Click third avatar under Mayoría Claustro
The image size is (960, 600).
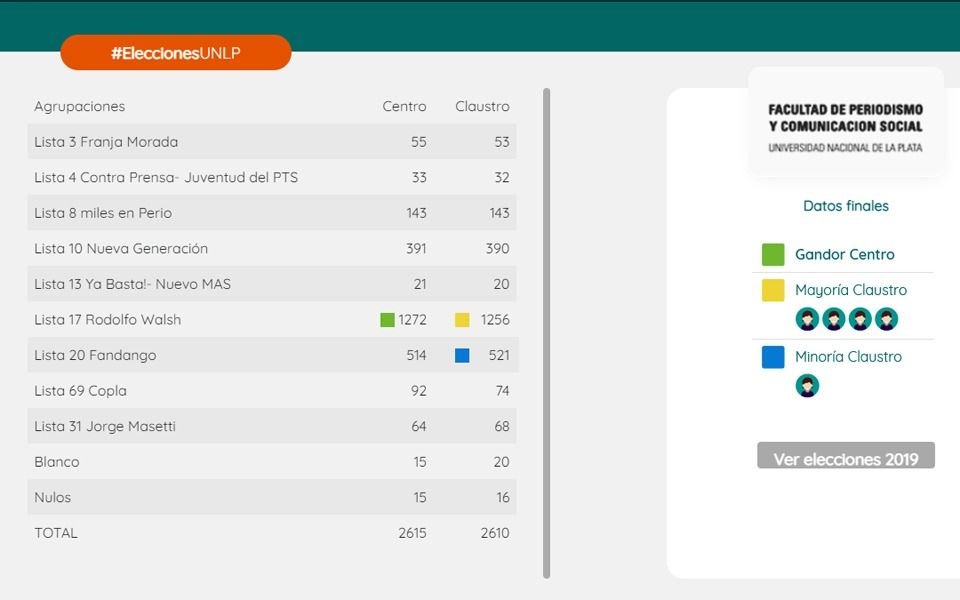[860, 319]
